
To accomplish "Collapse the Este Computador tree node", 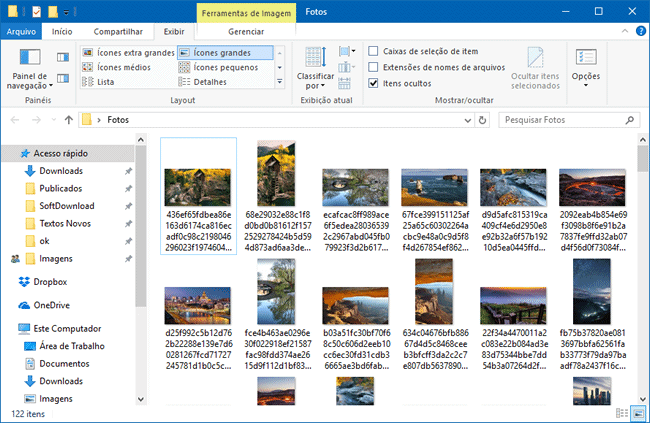I will [10, 328].
